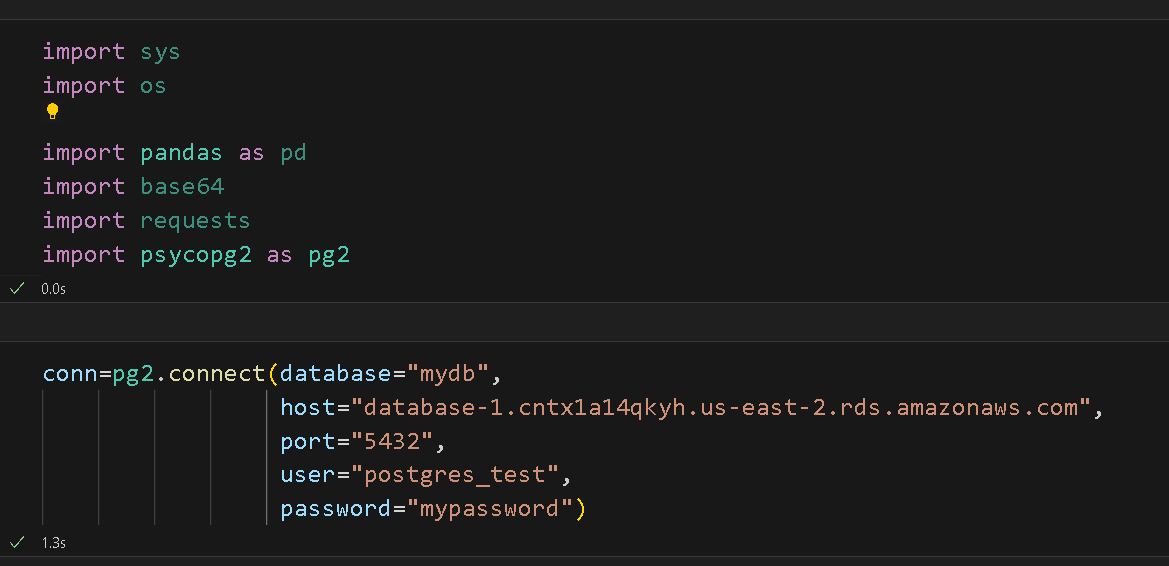The width and height of the screenshot is (1169, 566).
Task: Click the 'os' module in second import
Action: tap(153, 86)
